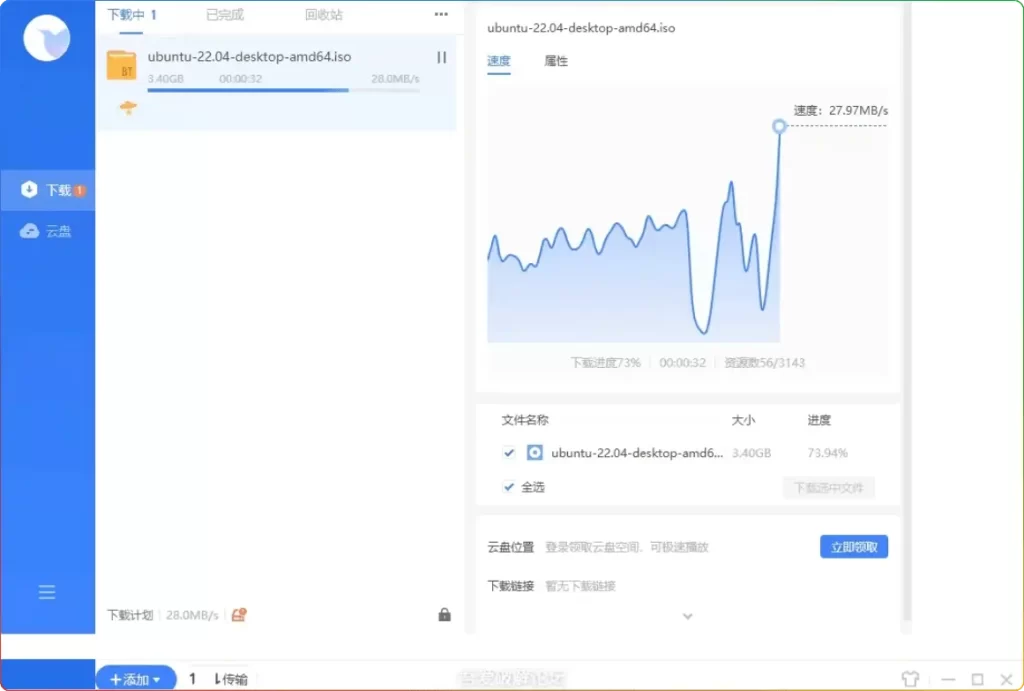Screen dimensions: 1024x691
Task: Uncheck the ubuntu-22.04-desktop-amd6 file checkbox
Action: [x=509, y=452]
